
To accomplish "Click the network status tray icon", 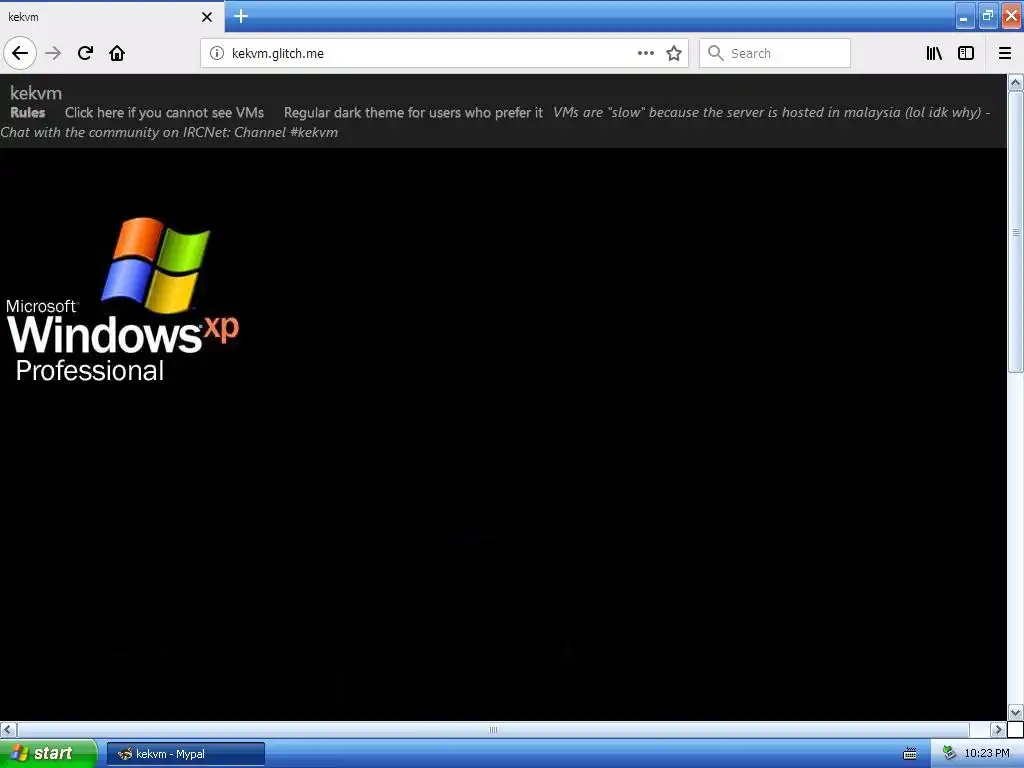I will [x=949, y=754].
